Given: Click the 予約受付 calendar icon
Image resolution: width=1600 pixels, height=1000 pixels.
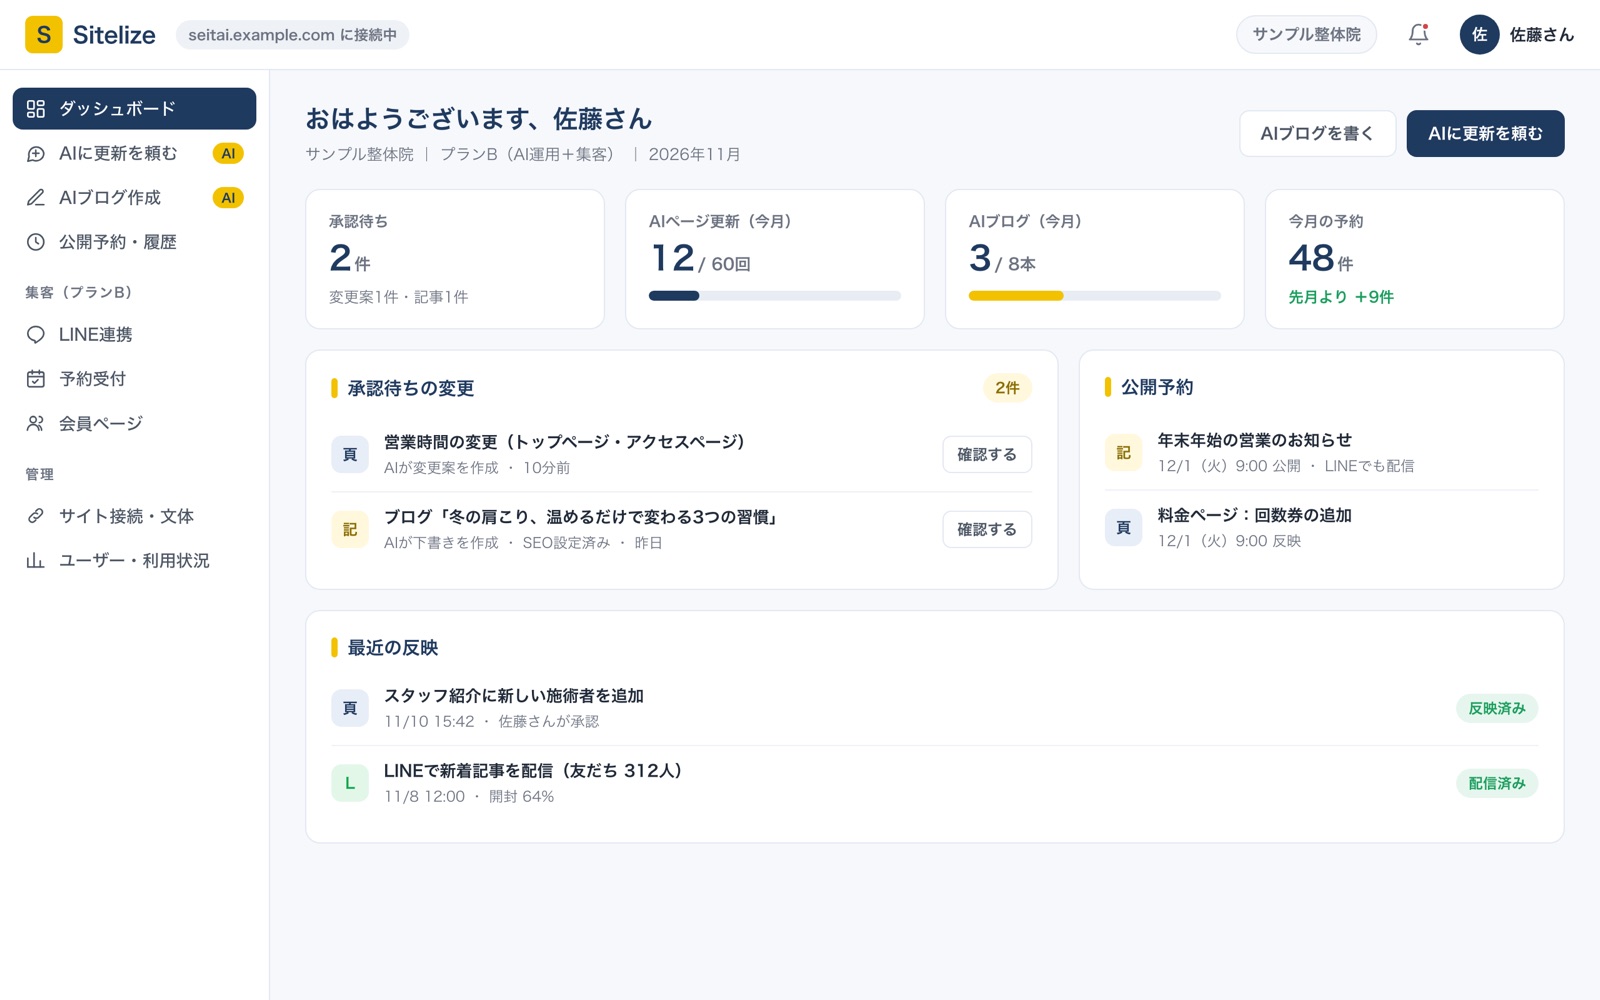Looking at the screenshot, I should coord(36,379).
